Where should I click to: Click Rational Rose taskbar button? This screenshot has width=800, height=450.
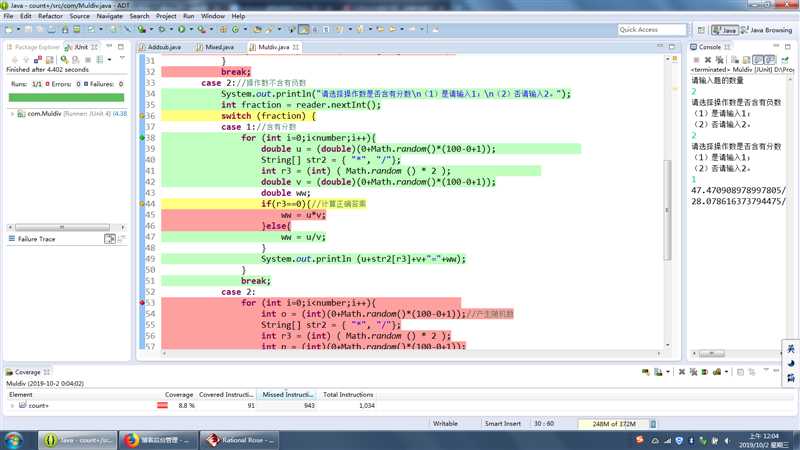pos(239,440)
